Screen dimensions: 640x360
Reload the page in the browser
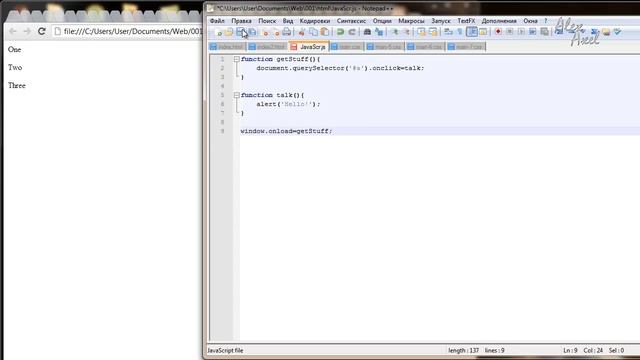pos(41,31)
